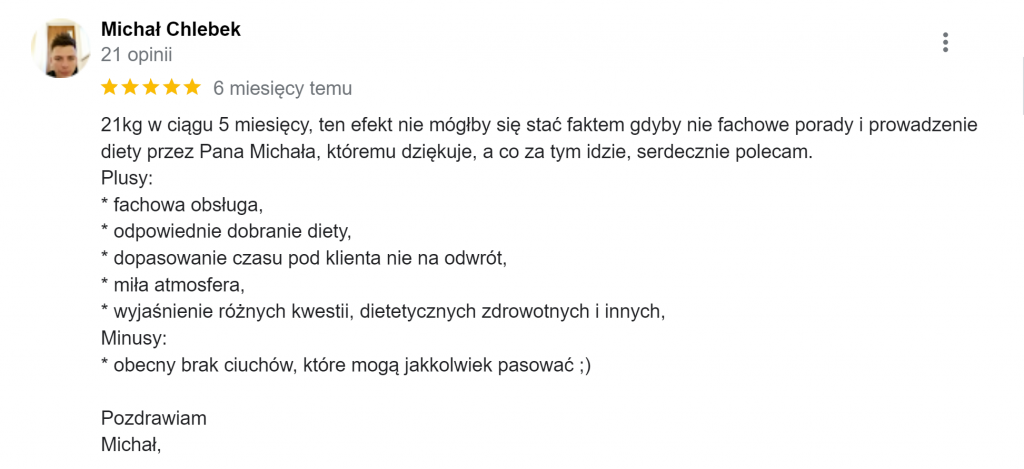Click the 'obecny brak ciuchów' line
Viewport: 1024px width, 469px height.
(346, 366)
